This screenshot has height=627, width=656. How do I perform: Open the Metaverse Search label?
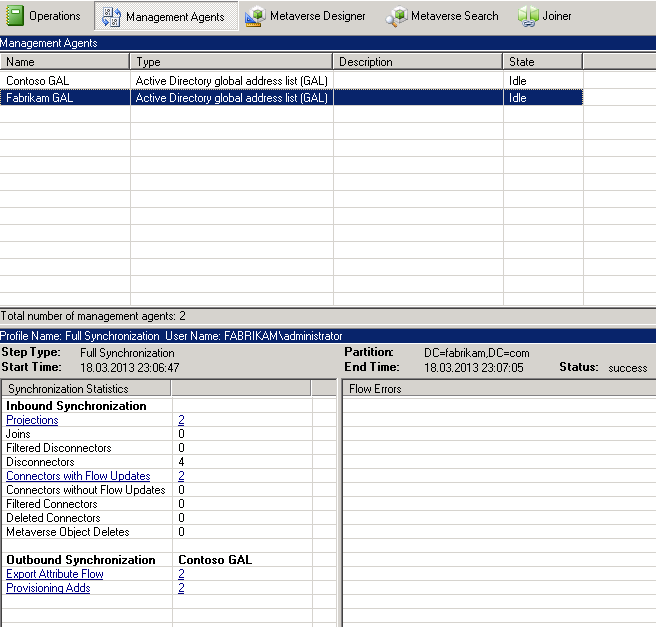click(455, 16)
